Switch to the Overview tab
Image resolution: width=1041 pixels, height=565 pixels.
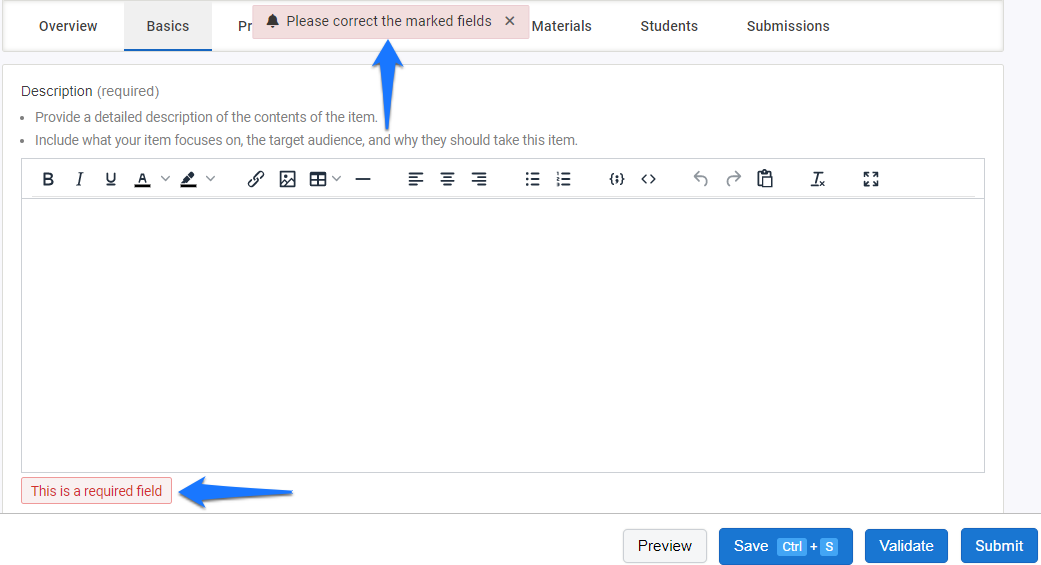tap(68, 27)
